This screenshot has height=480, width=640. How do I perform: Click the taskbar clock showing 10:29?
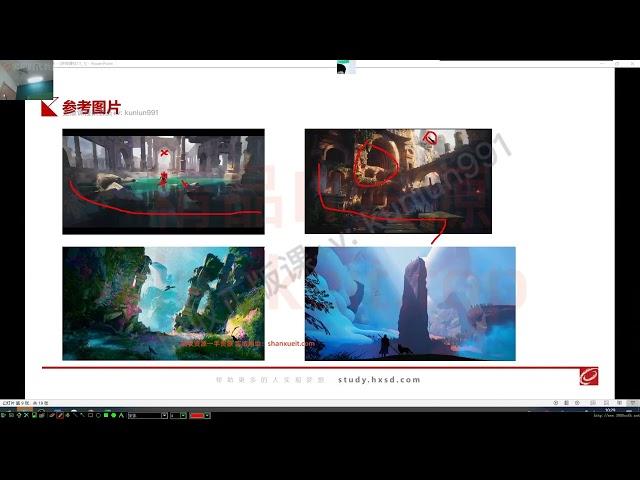[x=610, y=410]
